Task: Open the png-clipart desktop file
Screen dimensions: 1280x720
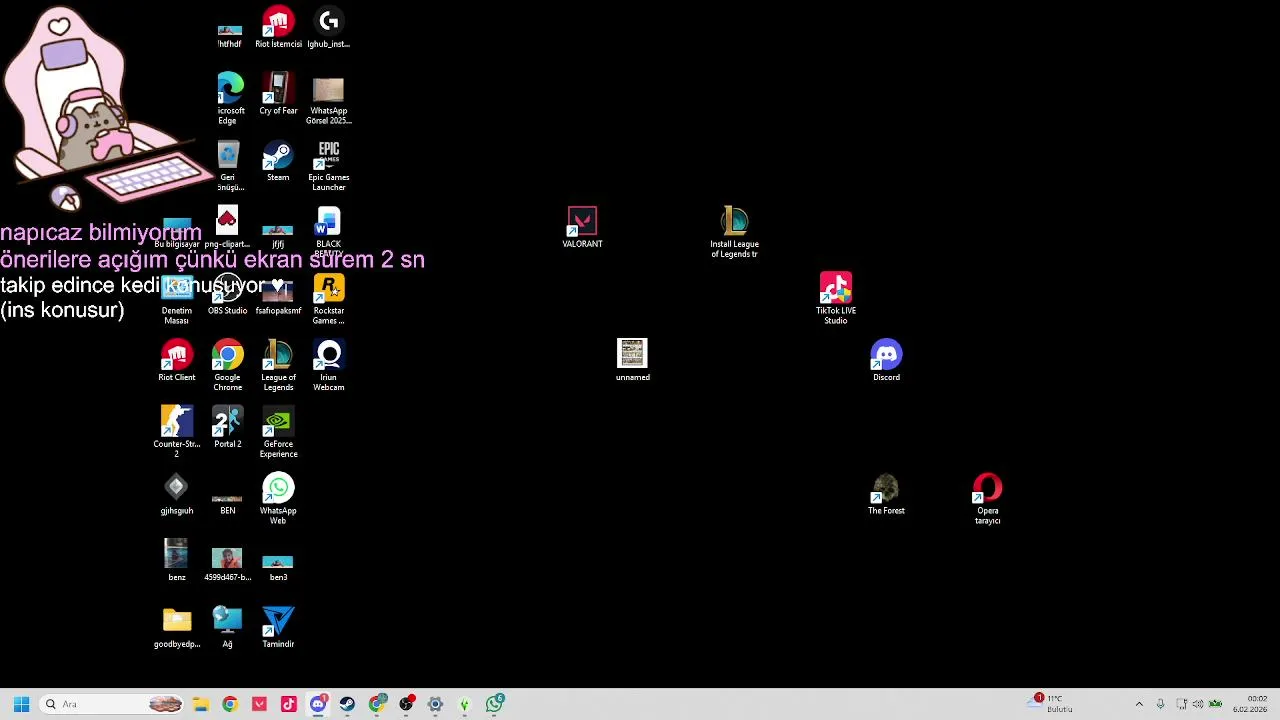Action: pos(227,228)
